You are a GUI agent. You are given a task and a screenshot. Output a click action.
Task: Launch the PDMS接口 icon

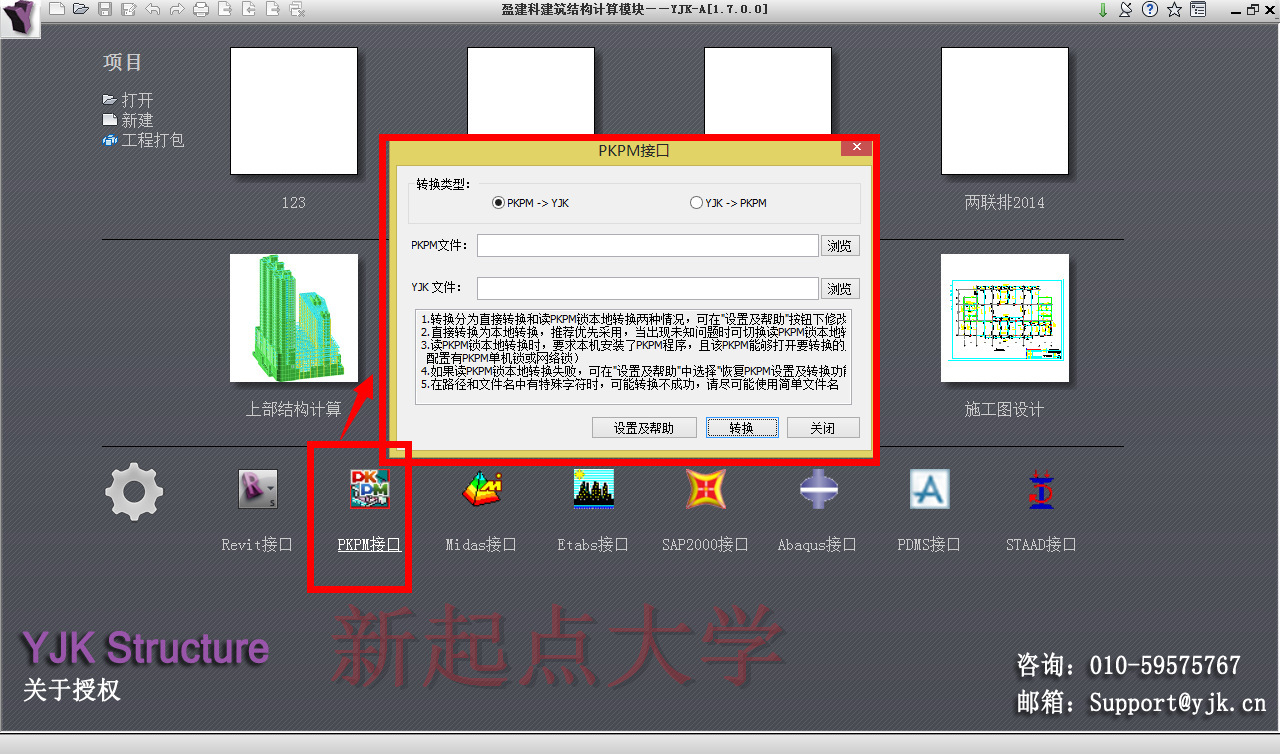(x=929, y=489)
